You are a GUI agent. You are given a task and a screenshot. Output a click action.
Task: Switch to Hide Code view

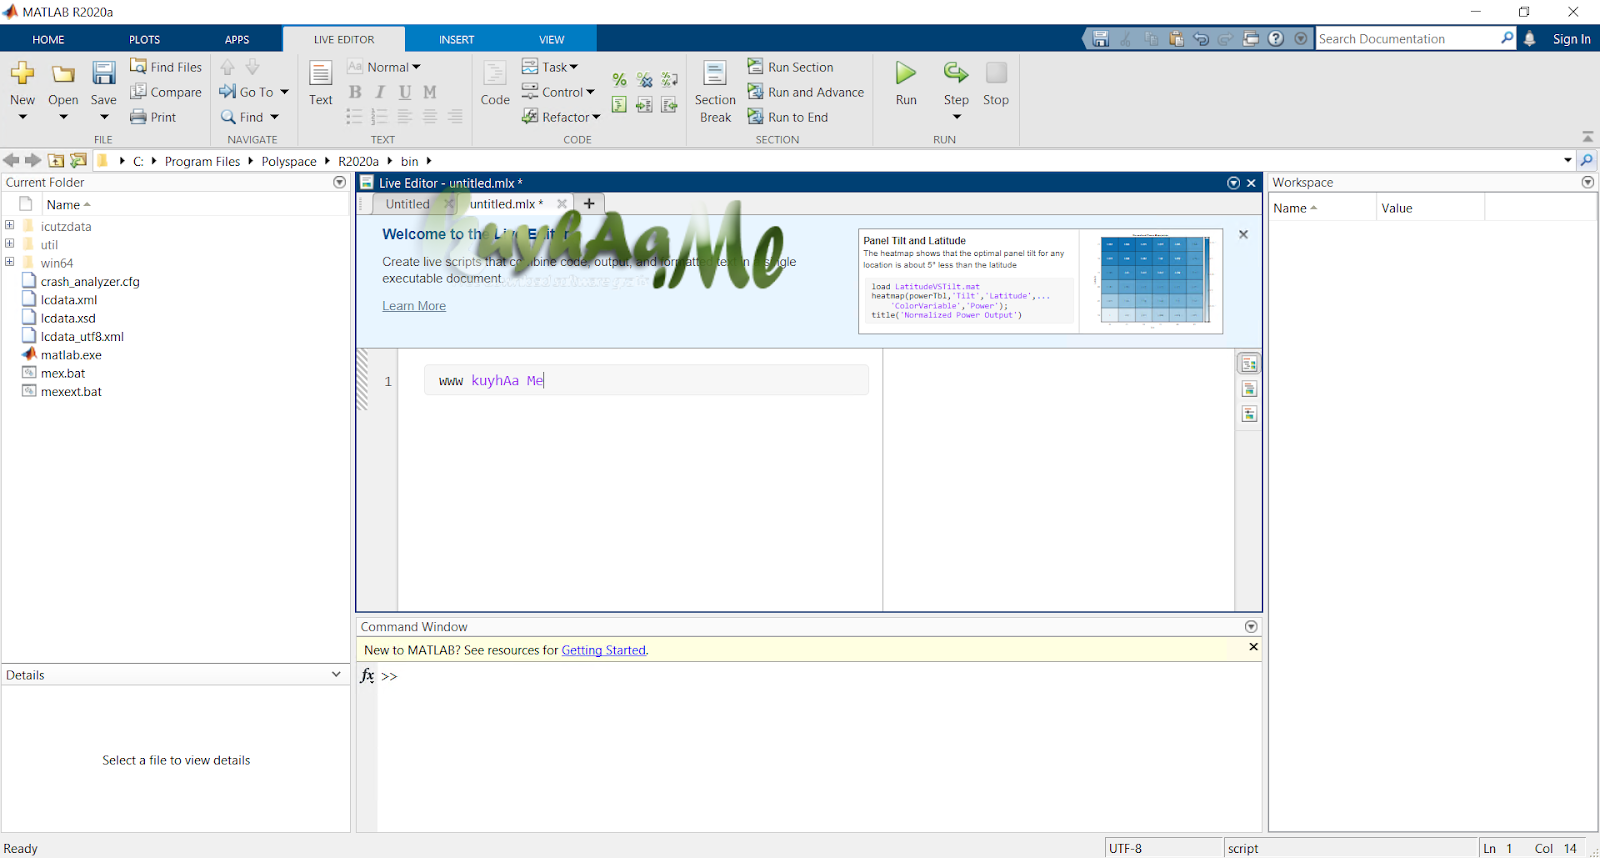coord(1249,414)
